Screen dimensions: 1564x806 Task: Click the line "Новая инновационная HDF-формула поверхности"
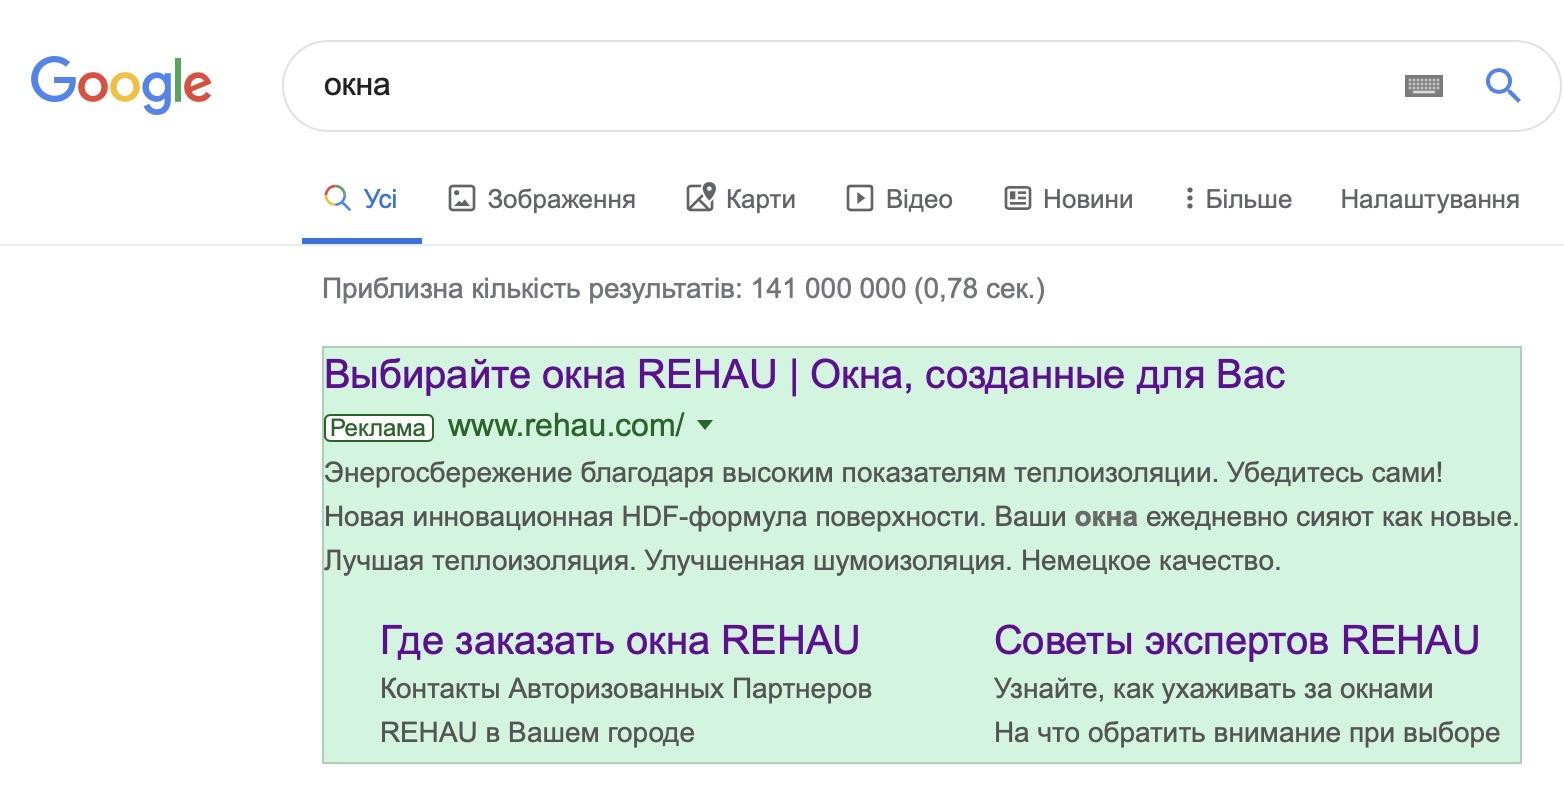pos(921,517)
